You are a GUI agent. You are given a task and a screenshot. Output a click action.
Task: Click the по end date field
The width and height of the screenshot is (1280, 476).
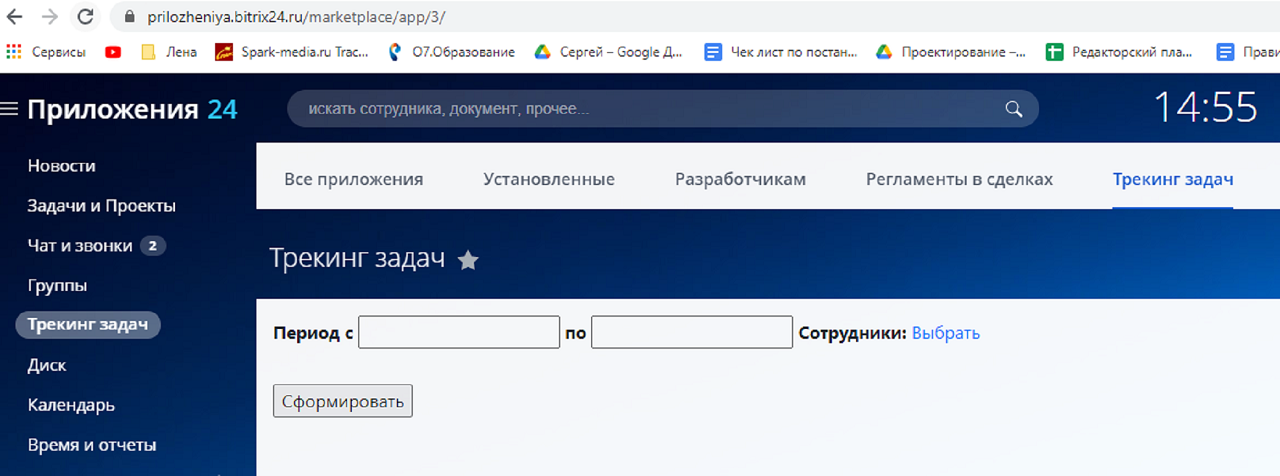point(692,332)
